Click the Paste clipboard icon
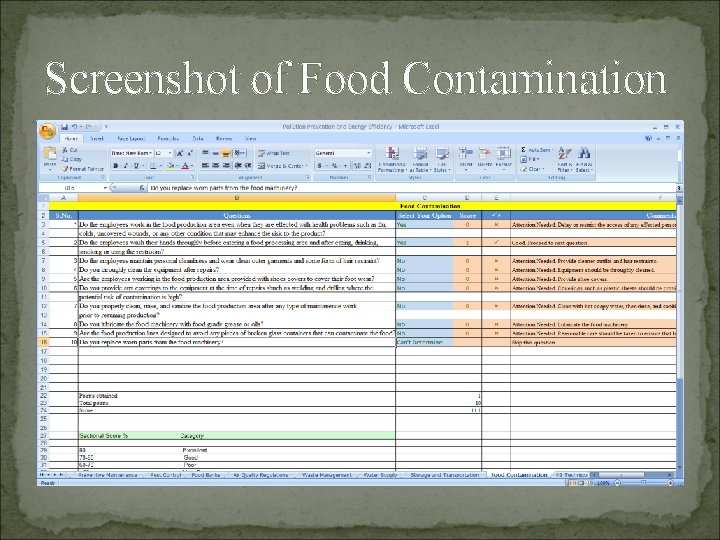This screenshot has height=540, width=720. (50, 153)
